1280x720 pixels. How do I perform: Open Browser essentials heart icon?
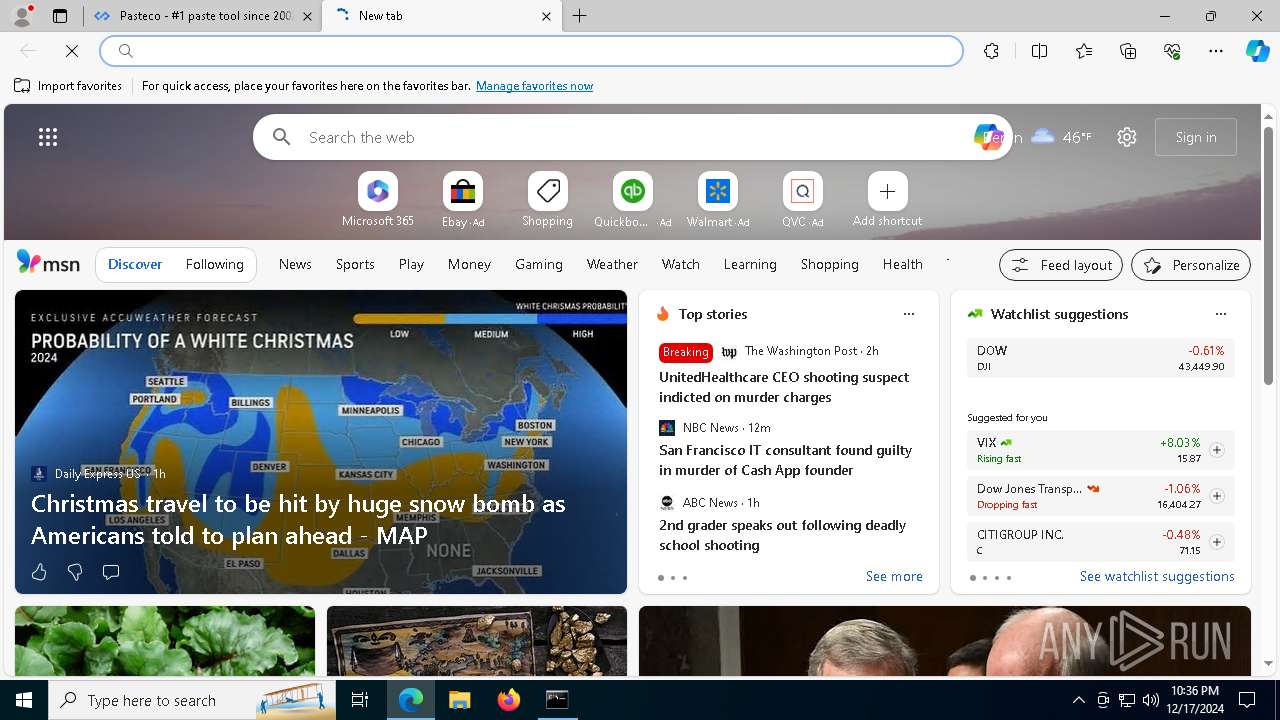pyautogui.click(x=1172, y=51)
